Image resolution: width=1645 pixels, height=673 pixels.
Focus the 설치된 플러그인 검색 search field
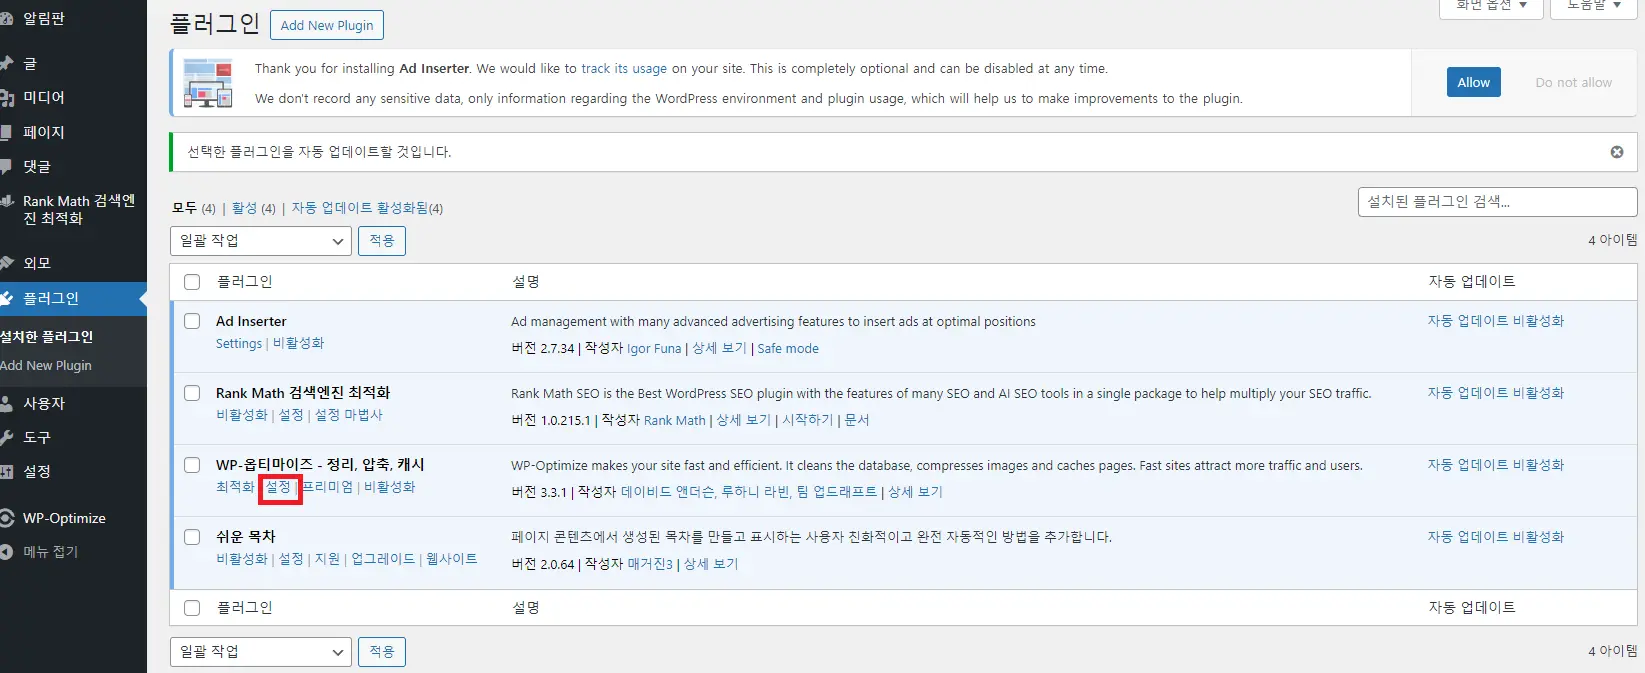(x=1497, y=202)
